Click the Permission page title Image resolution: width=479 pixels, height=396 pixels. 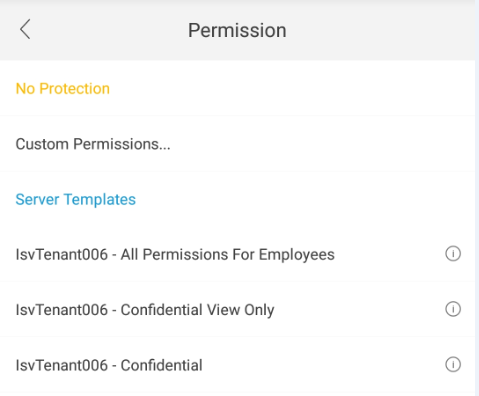tap(237, 30)
